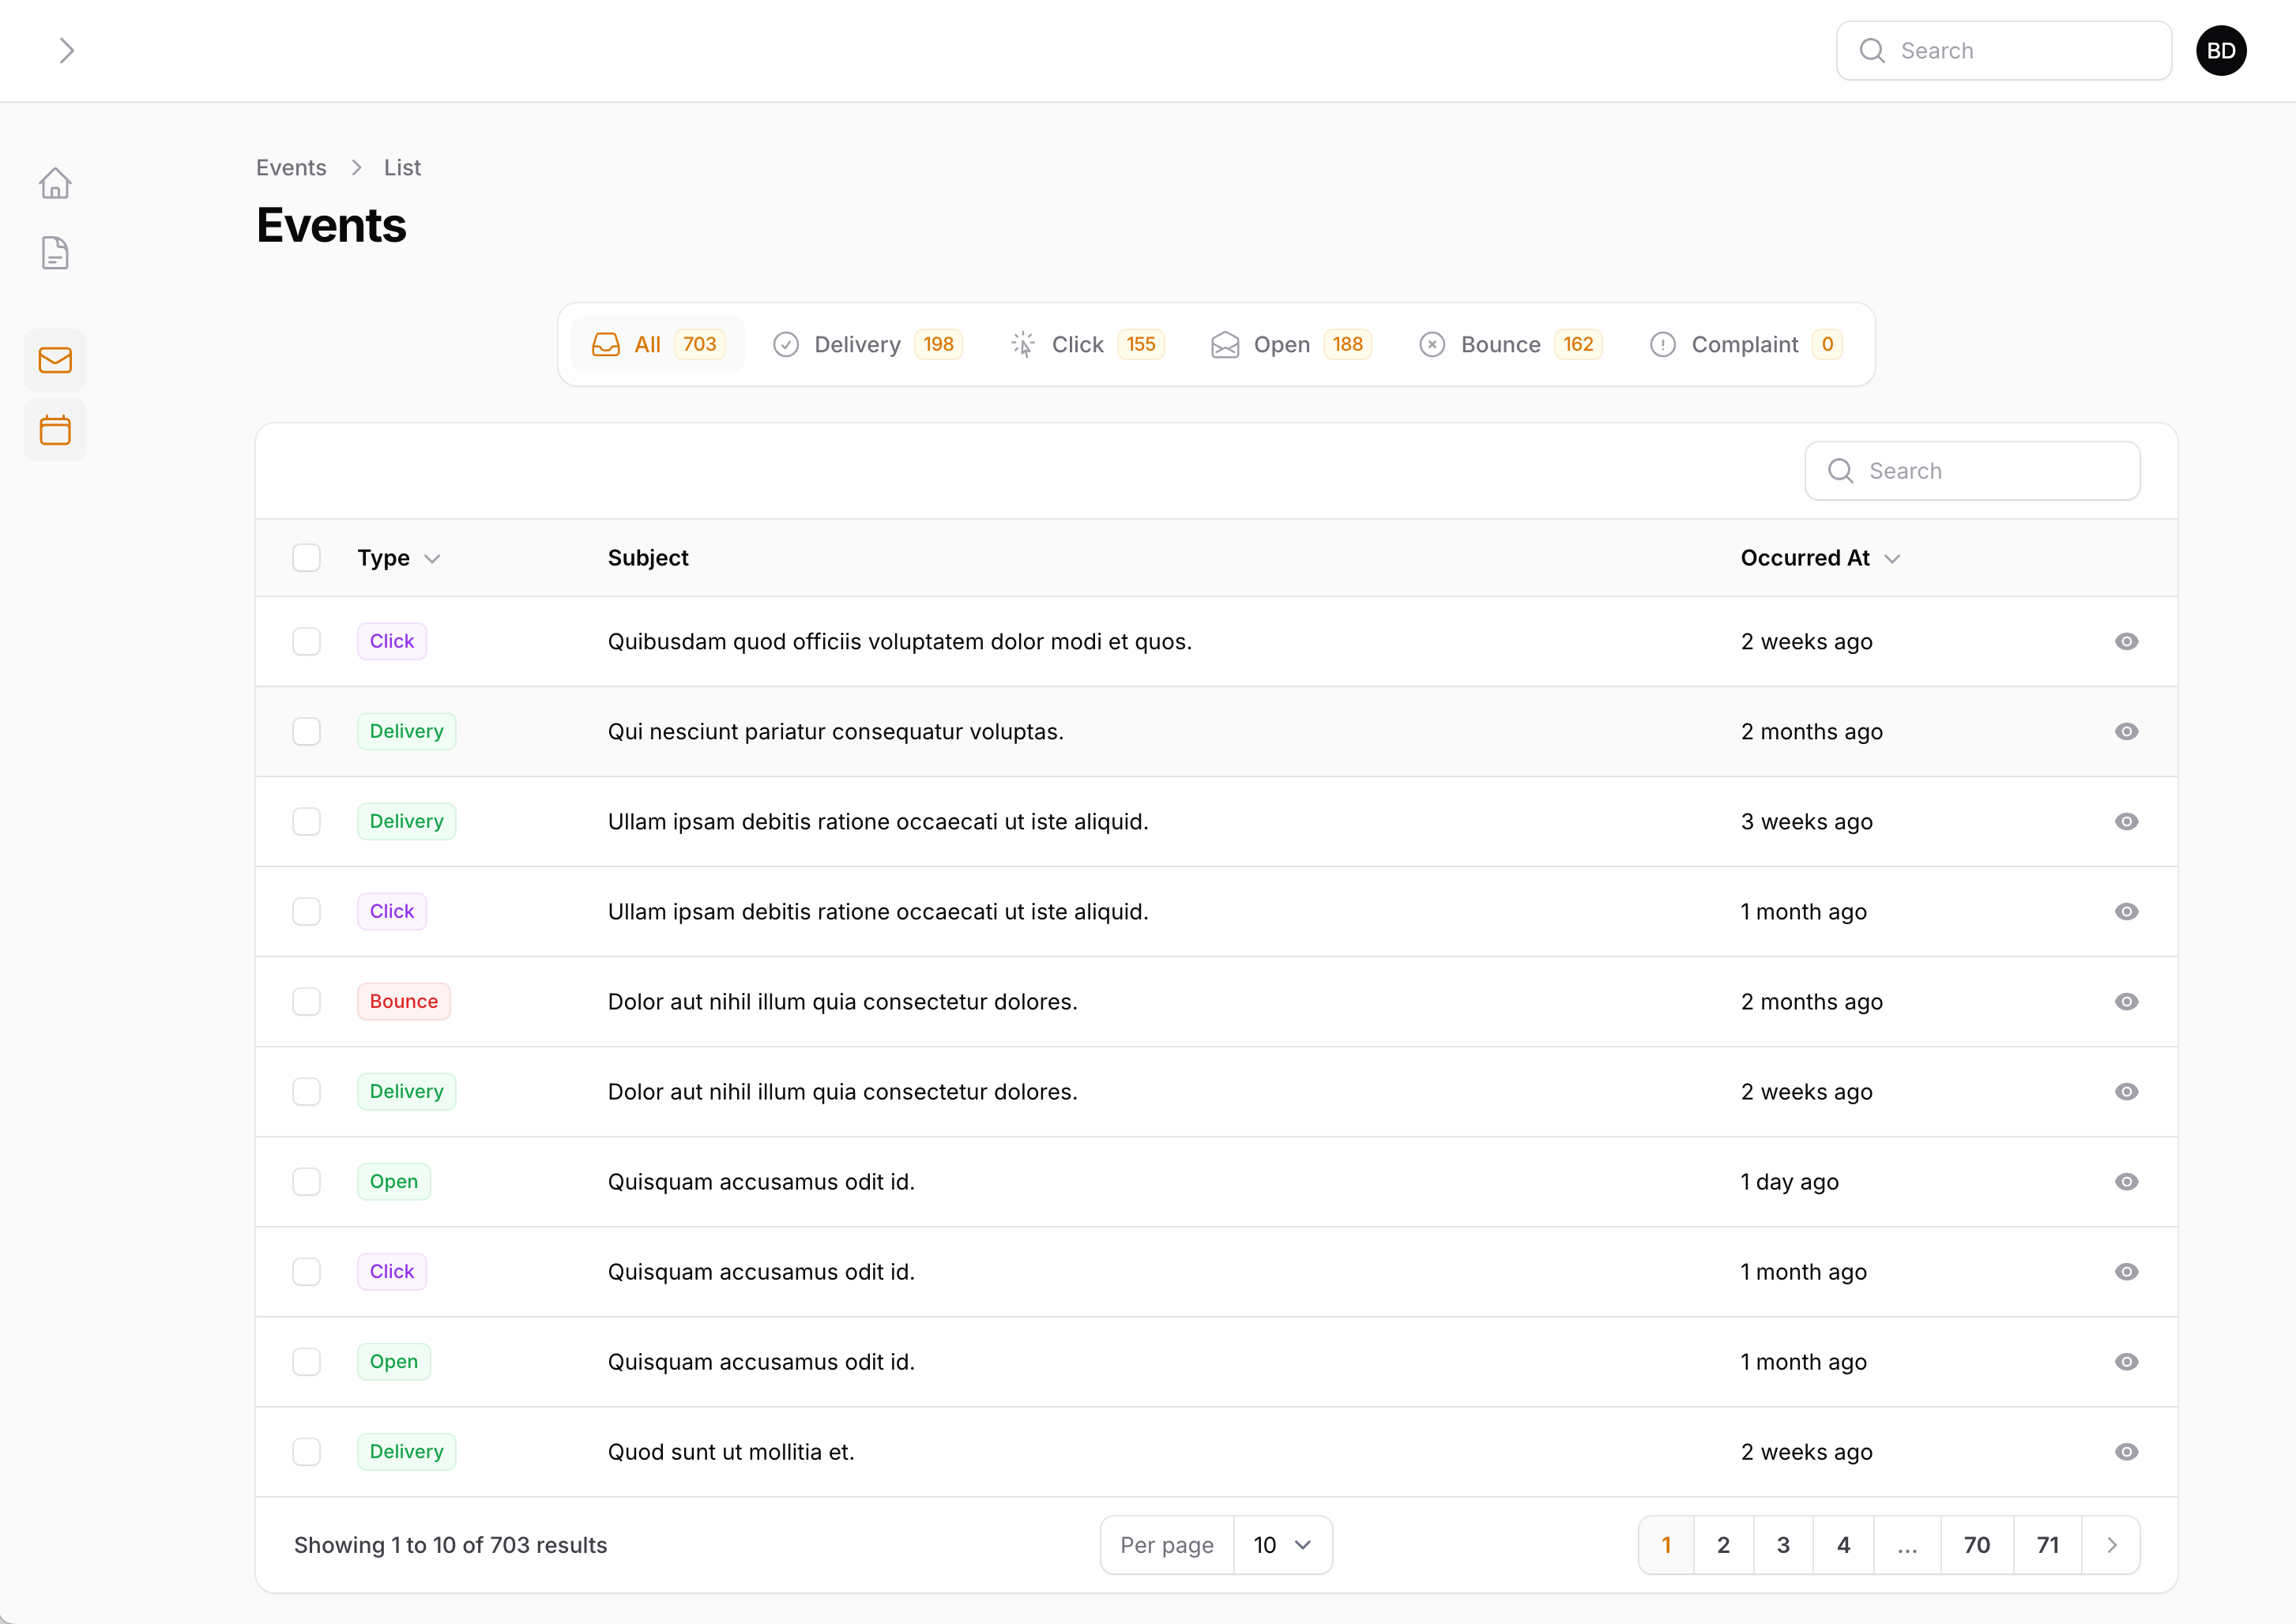Image resolution: width=2296 pixels, height=1624 pixels.
Task: Check the select-all checkbox in header
Action: coord(306,558)
